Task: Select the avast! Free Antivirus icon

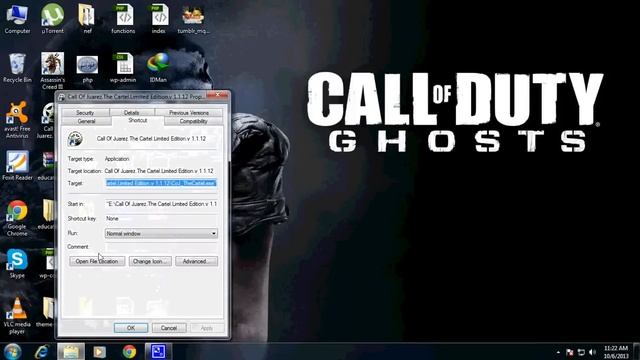Action: tap(17, 120)
